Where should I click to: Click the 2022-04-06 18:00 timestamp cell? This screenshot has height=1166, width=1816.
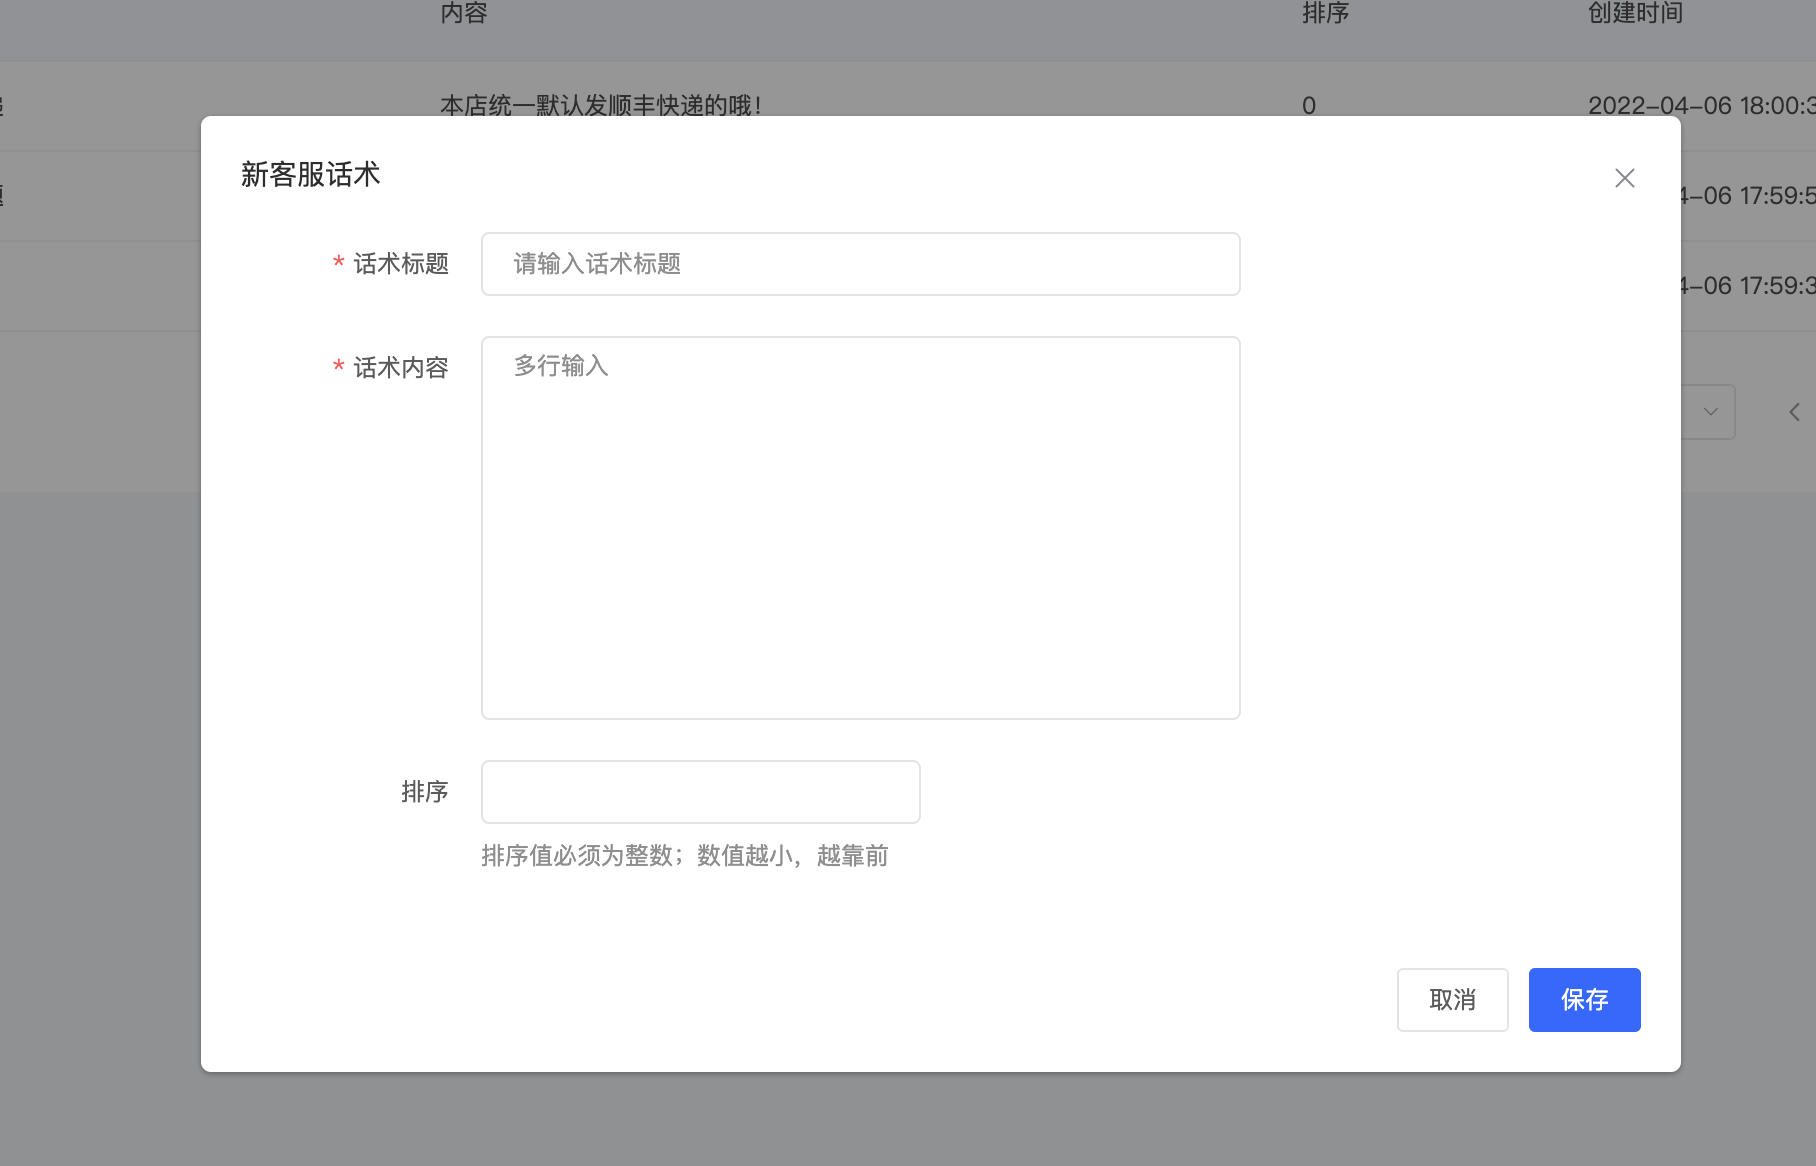tap(1700, 105)
